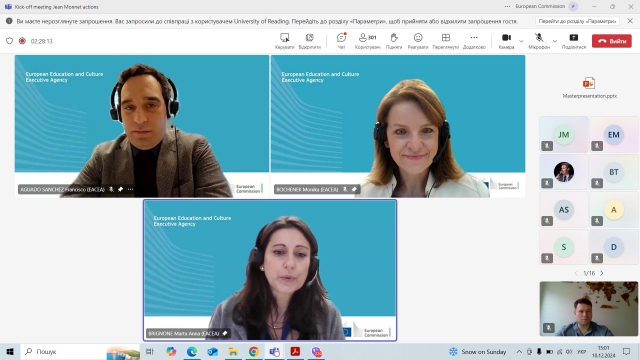
Task: Open the view layout options
Action: tap(445, 41)
